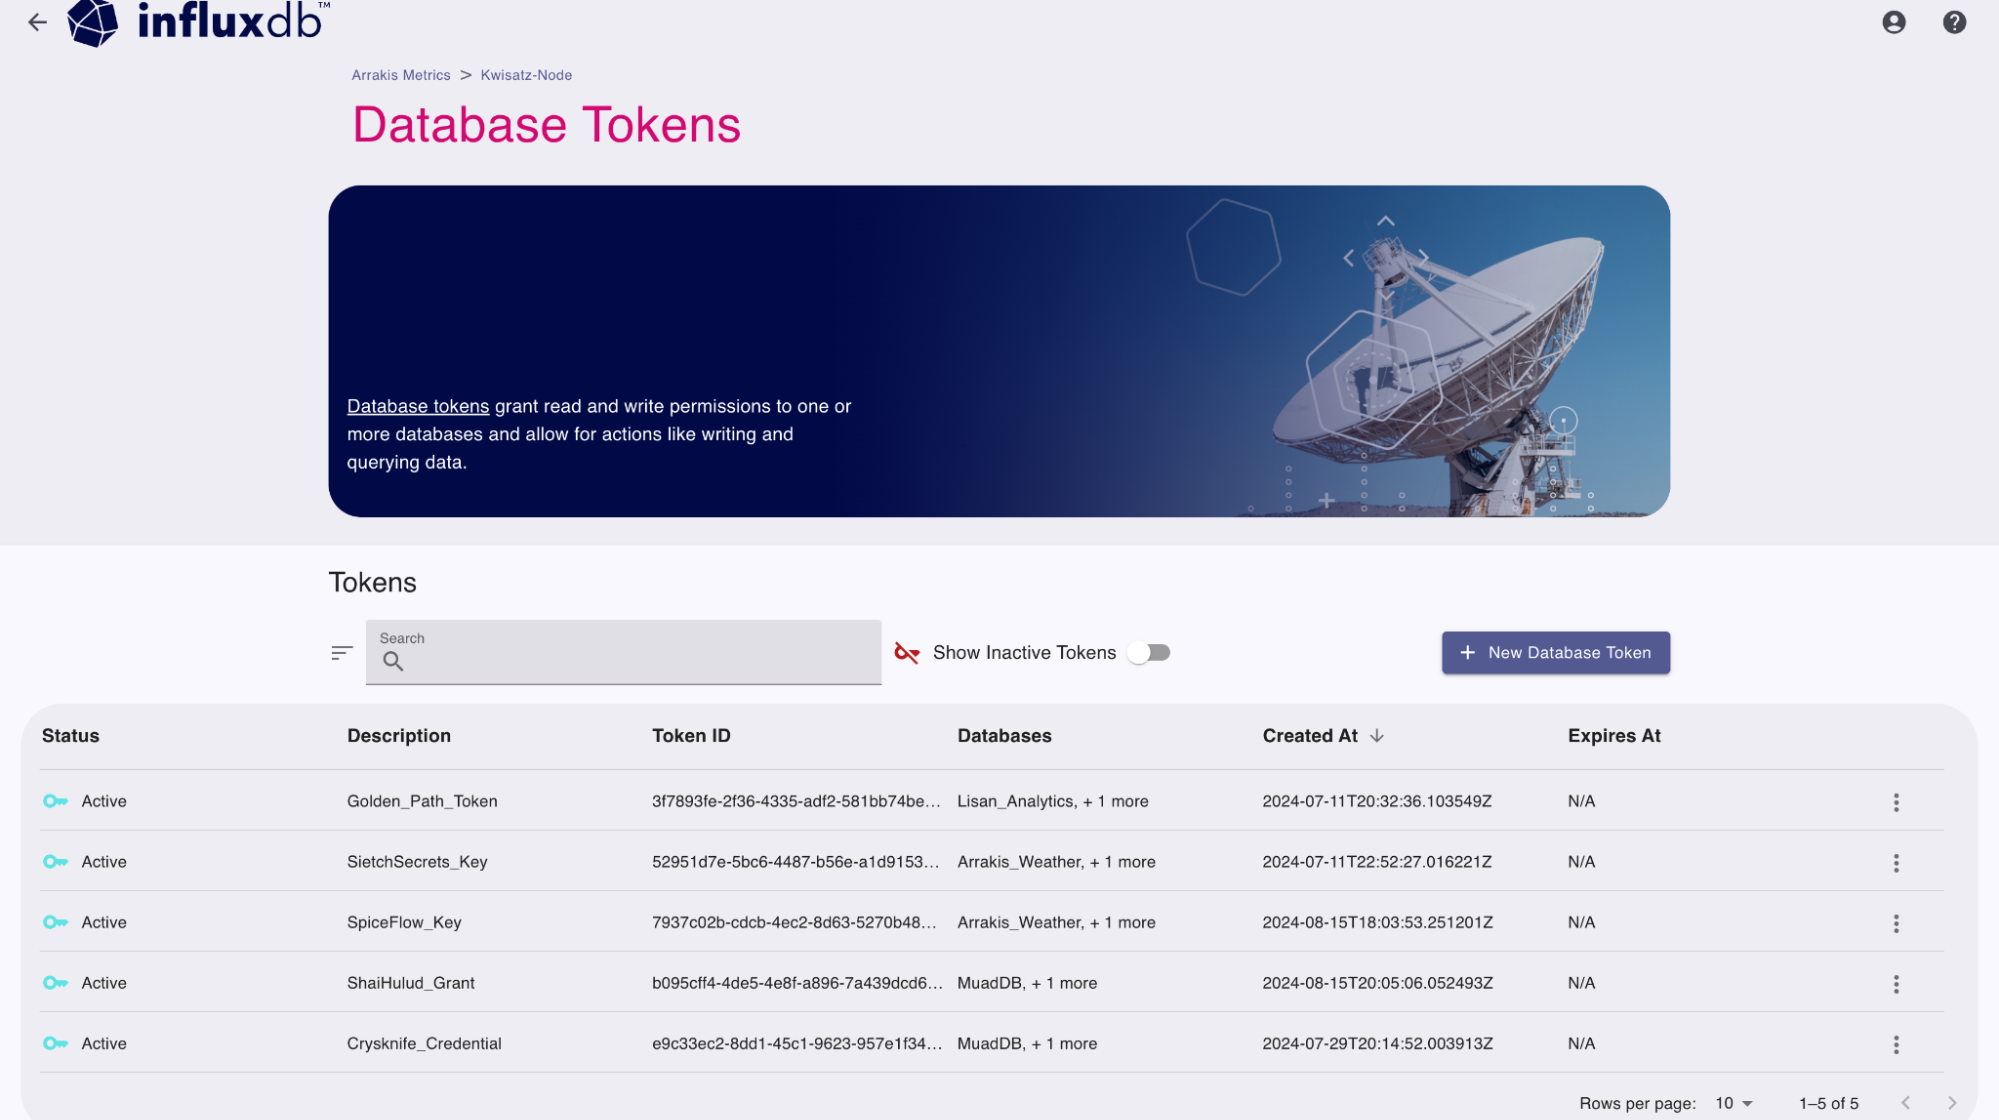1999x1120 pixels.
Task: Open the user account icon
Action: [x=1893, y=22]
